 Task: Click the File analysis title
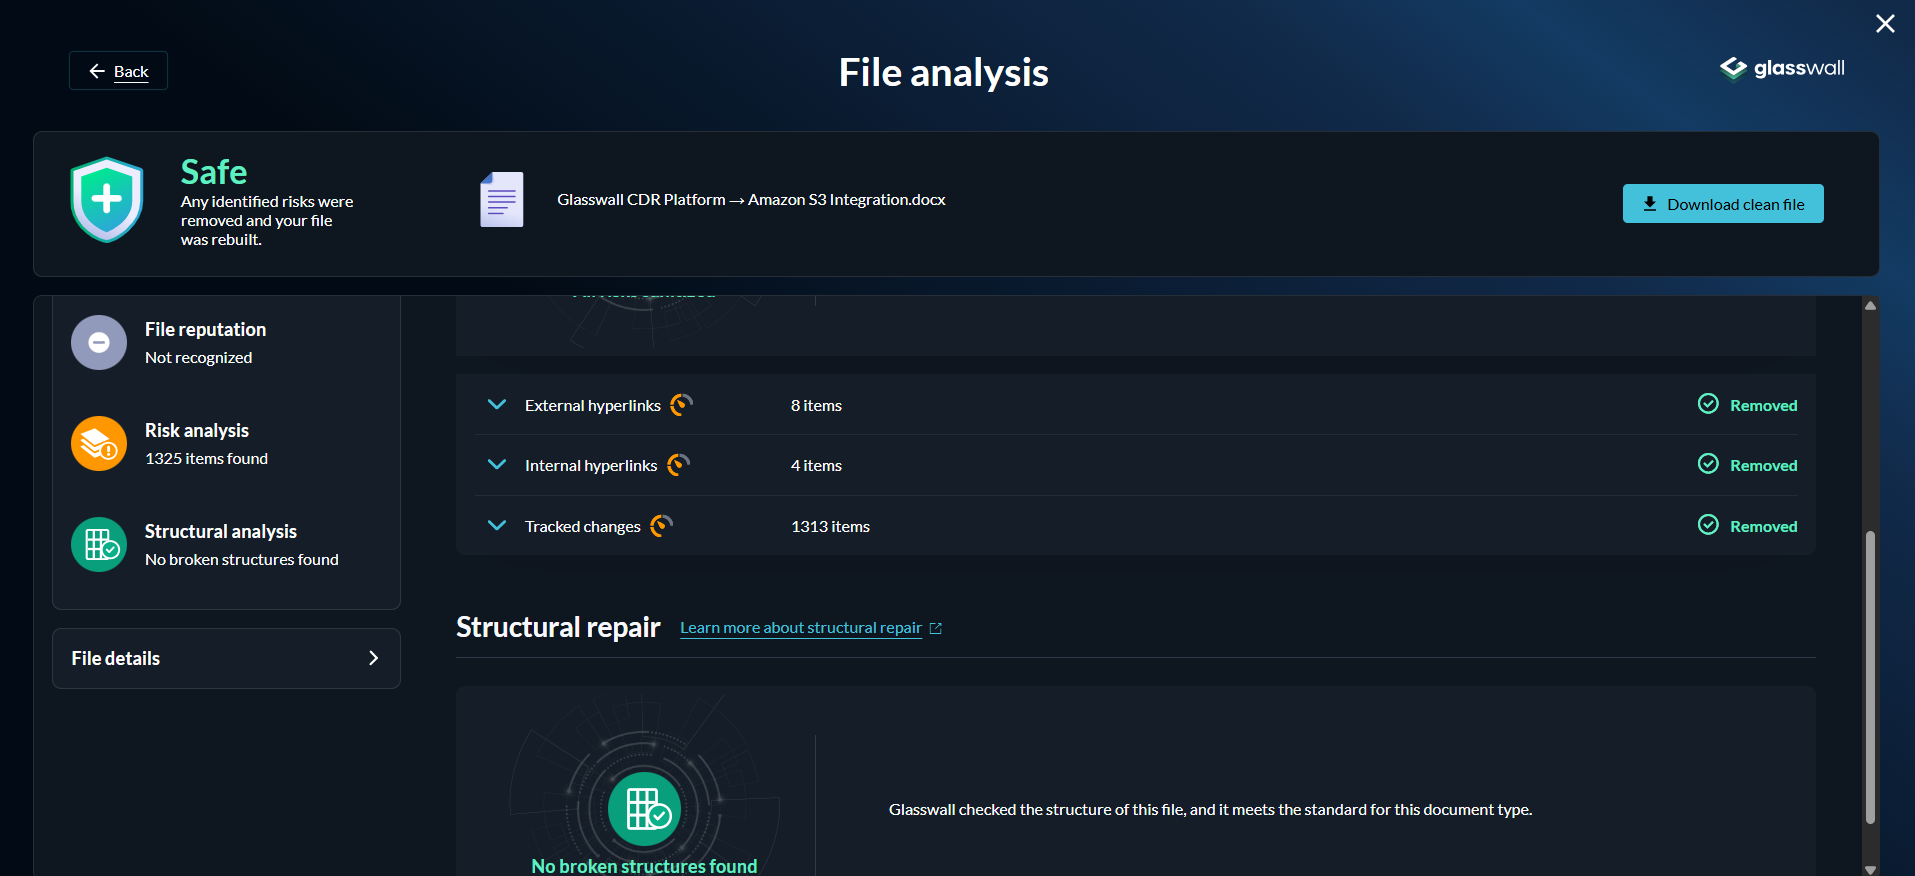943,72
